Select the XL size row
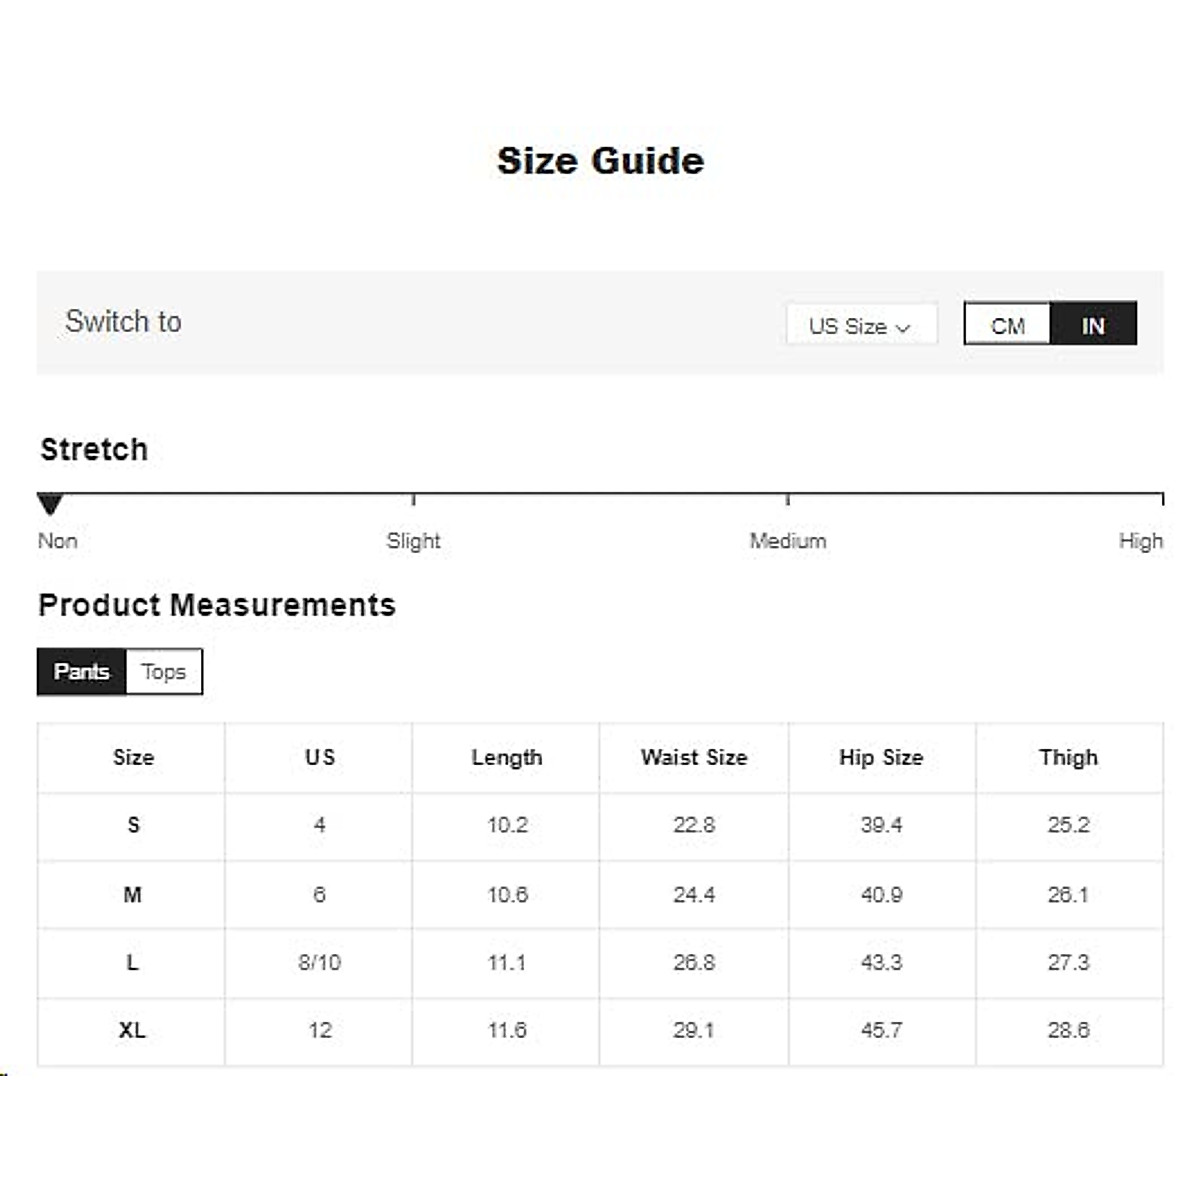 point(132,1031)
